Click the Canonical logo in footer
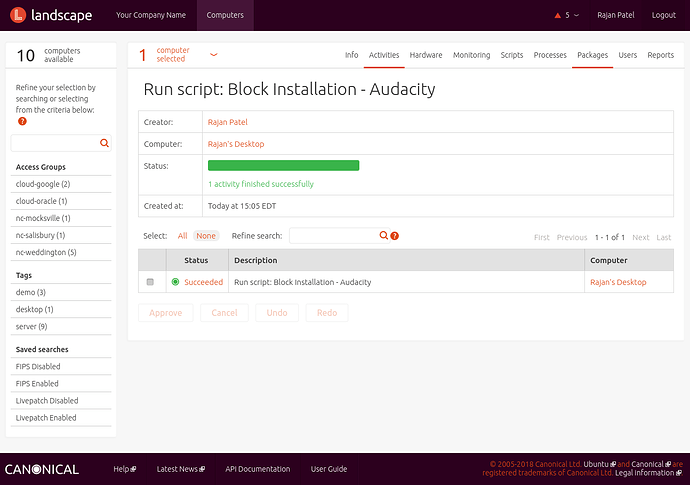The height and width of the screenshot is (485, 690). [42, 469]
